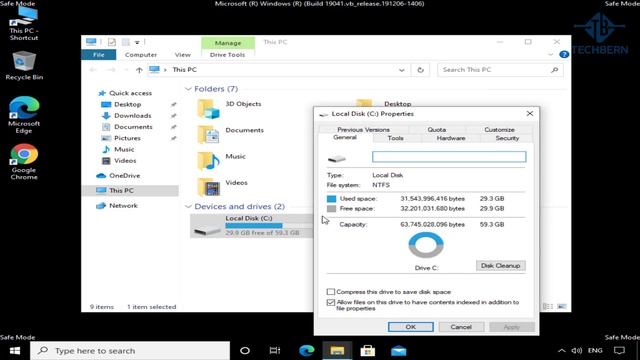This screenshot has width=640, height=360.
Task: Open Task View on the taskbar
Action: tap(275, 351)
